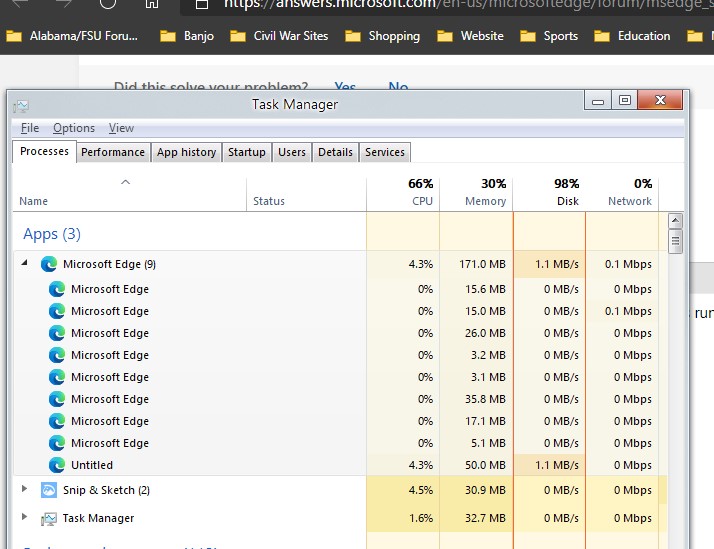The image size is (714, 549).
Task: Open the File menu
Action: tap(30, 128)
